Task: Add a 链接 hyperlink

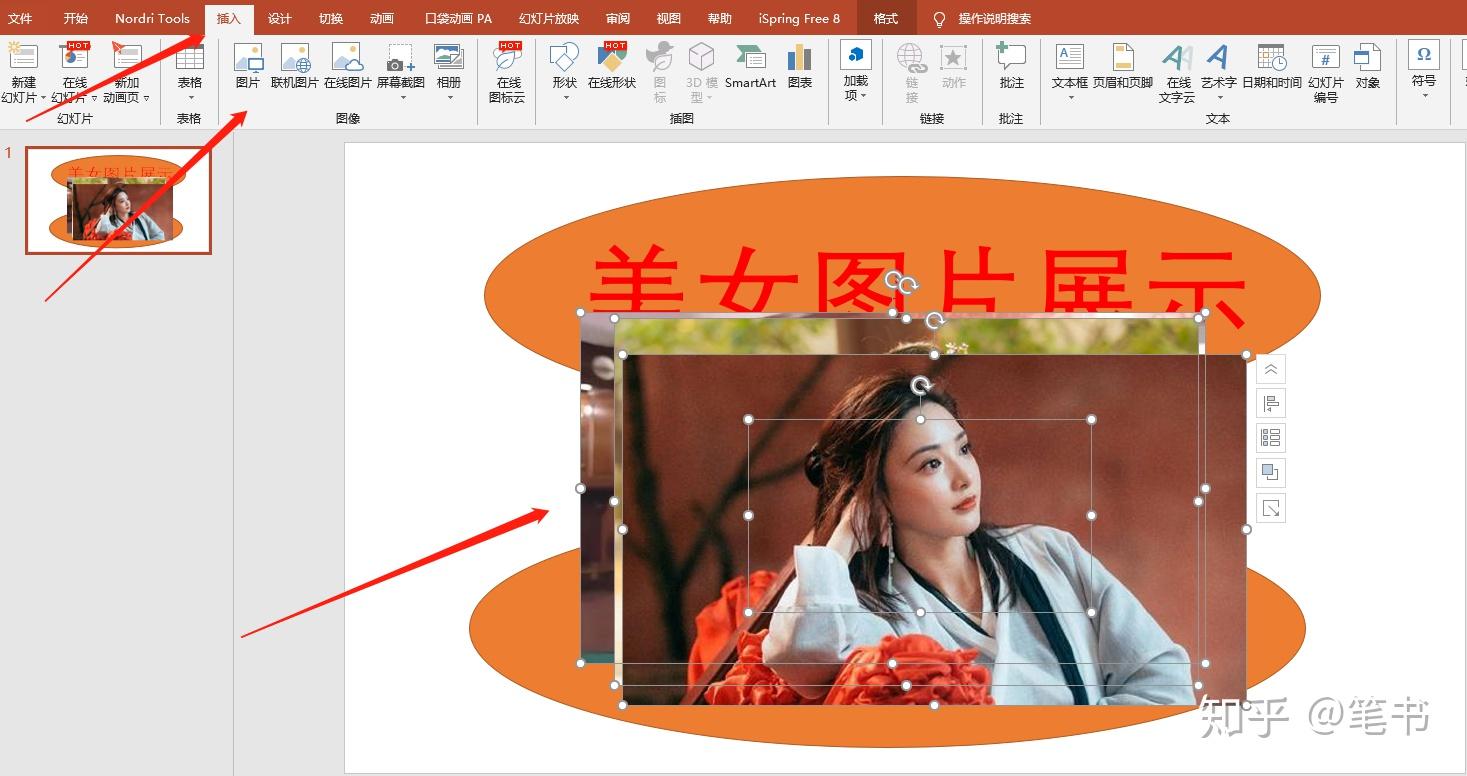Action: 910,70
